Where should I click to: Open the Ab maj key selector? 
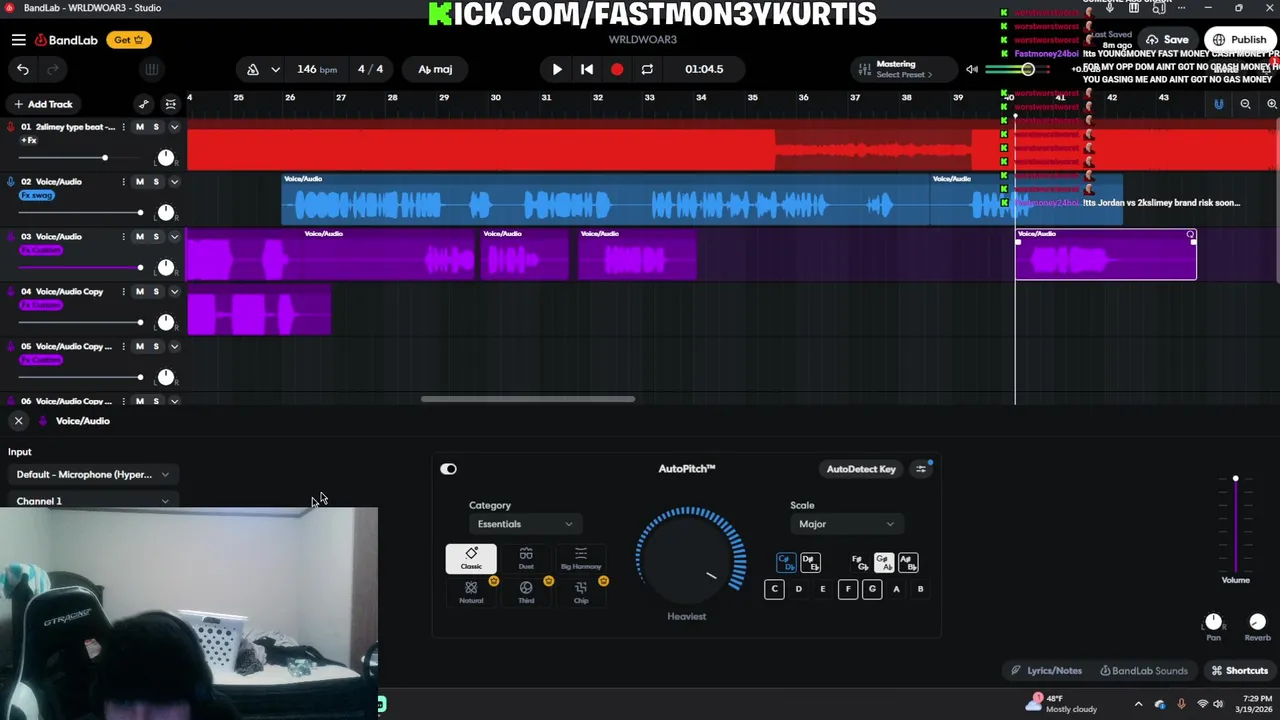(x=435, y=69)
